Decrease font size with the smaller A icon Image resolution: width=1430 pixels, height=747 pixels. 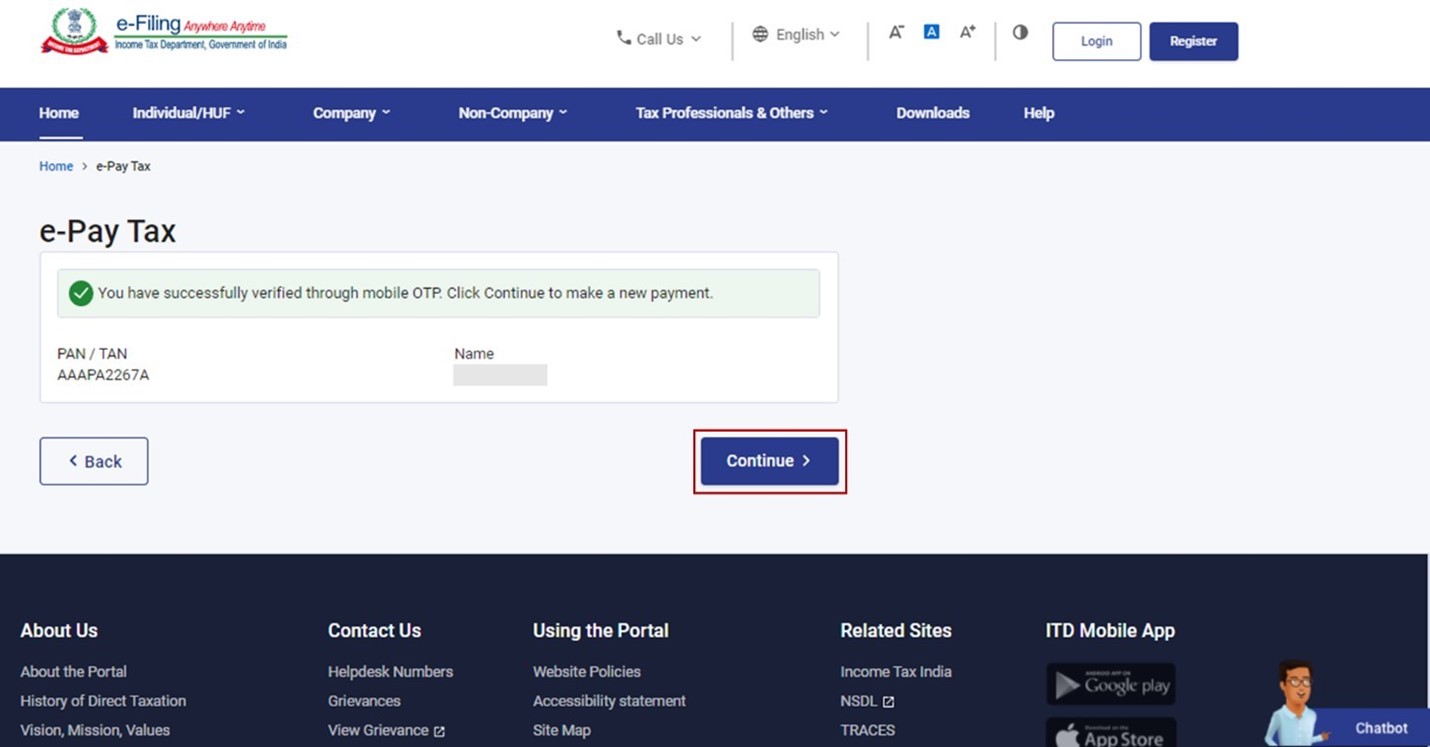tap(896, 32)
